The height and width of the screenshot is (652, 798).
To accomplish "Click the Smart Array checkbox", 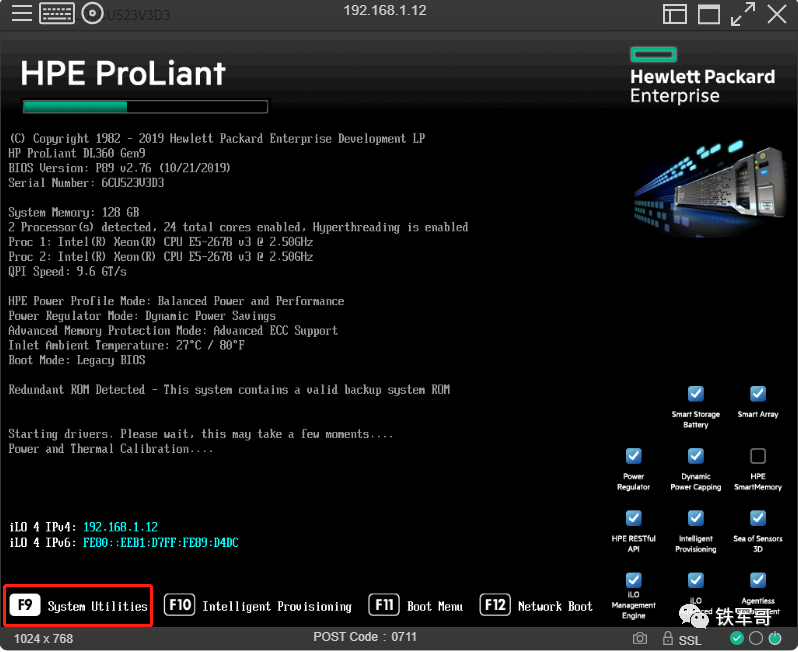I will pos(758,393).
